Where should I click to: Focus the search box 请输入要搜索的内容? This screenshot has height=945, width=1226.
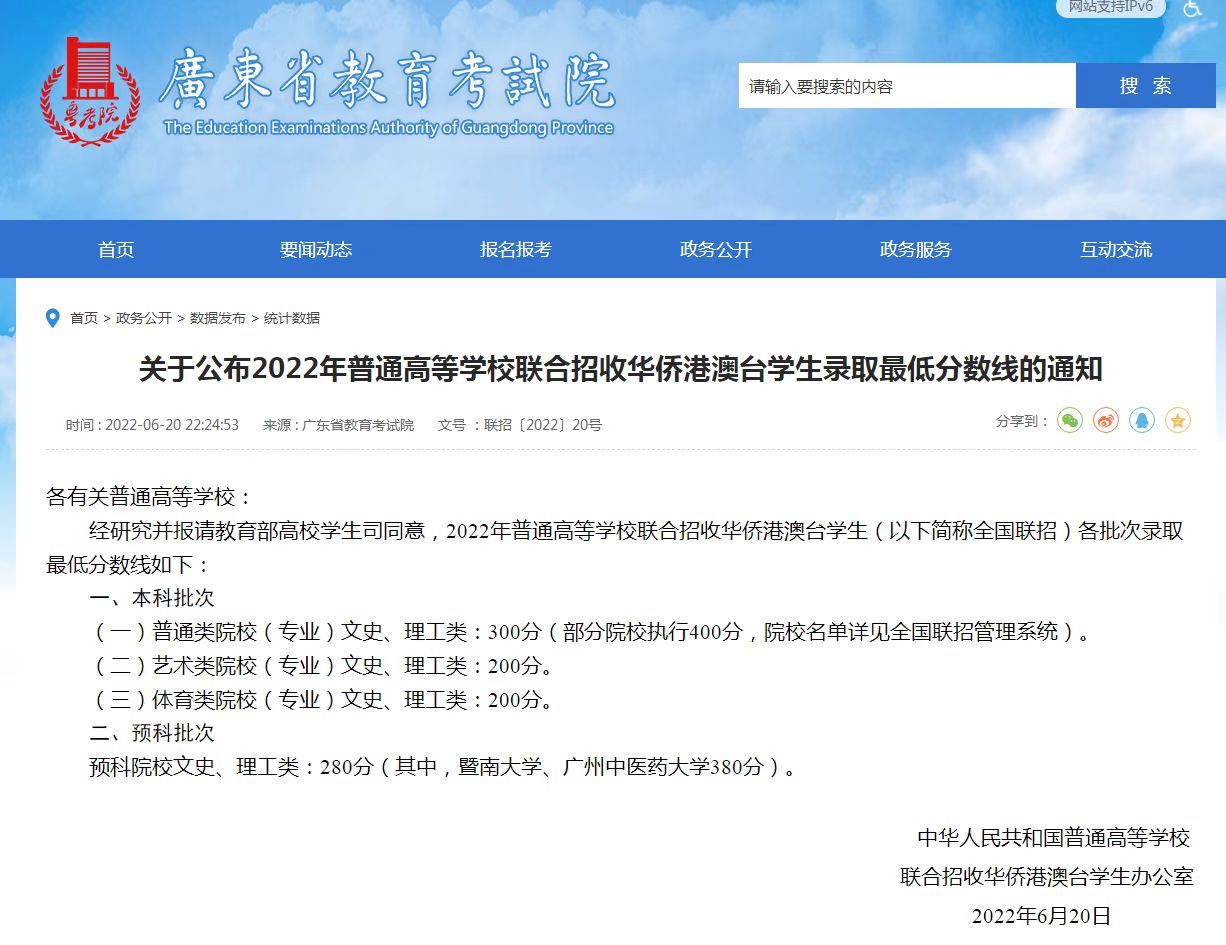906,86
